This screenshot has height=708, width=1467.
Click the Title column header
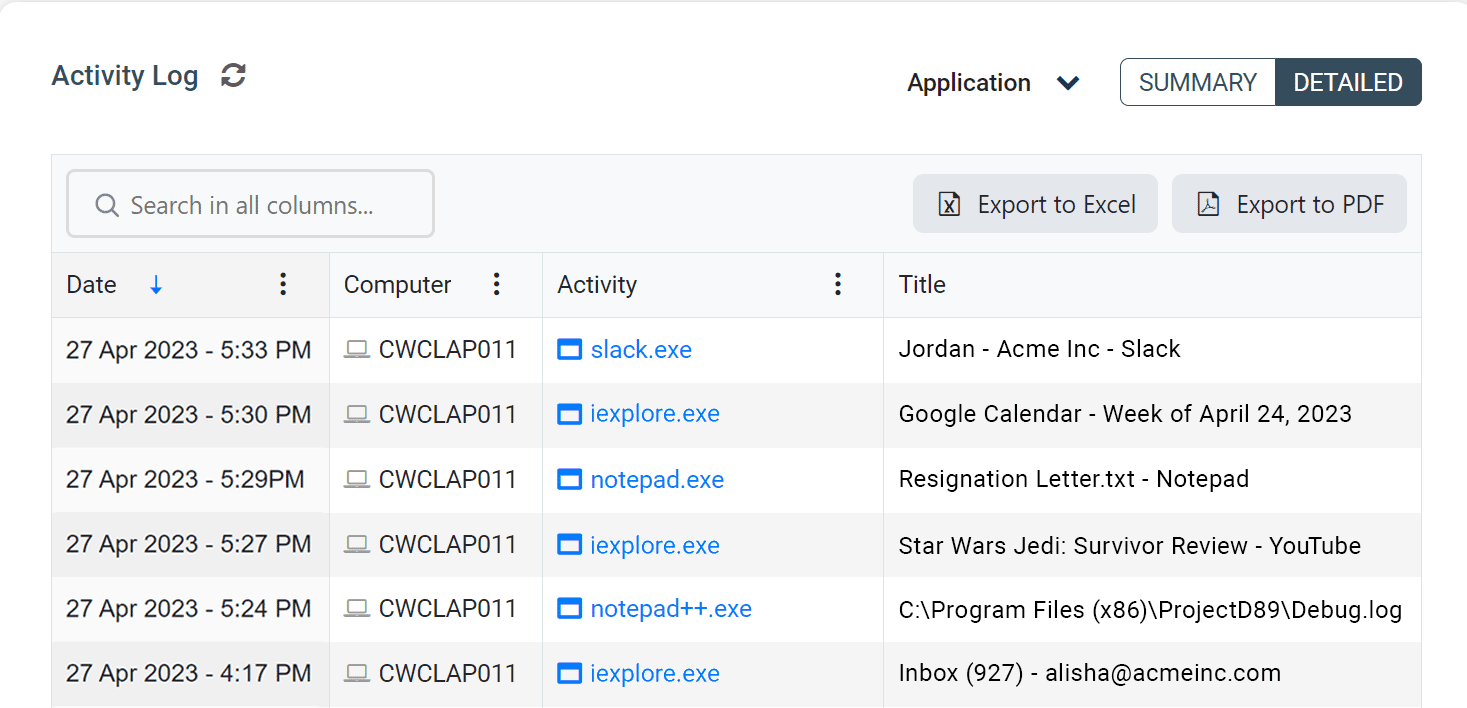[x=922, y=285]
